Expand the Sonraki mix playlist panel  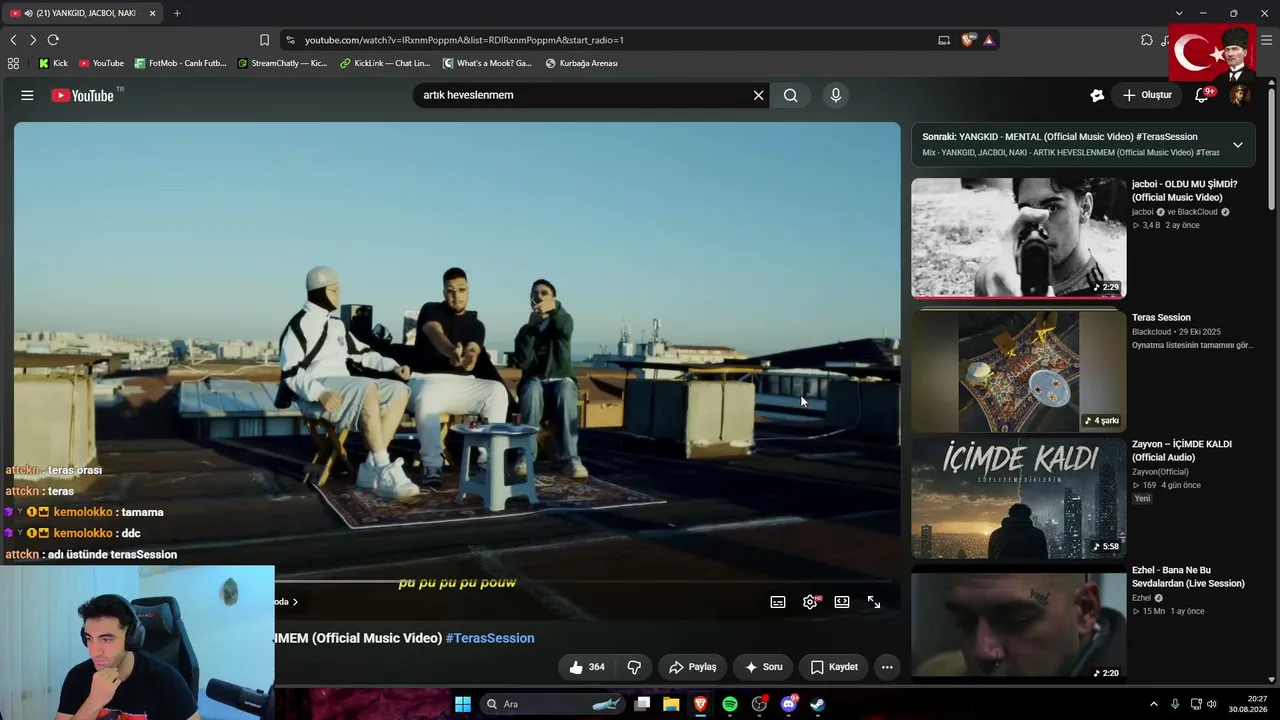pos(1237,145)
